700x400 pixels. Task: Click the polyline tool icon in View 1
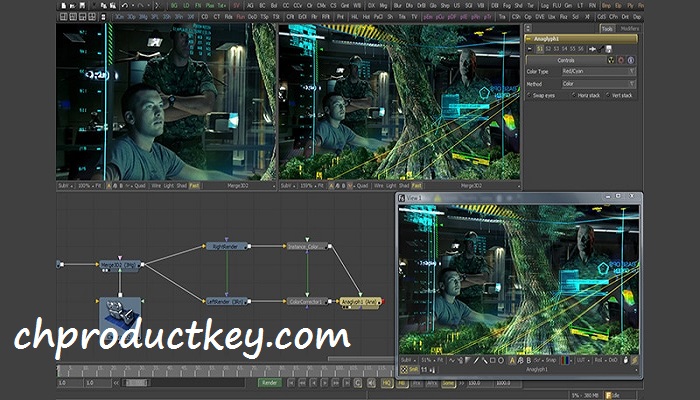click(451, 360)
